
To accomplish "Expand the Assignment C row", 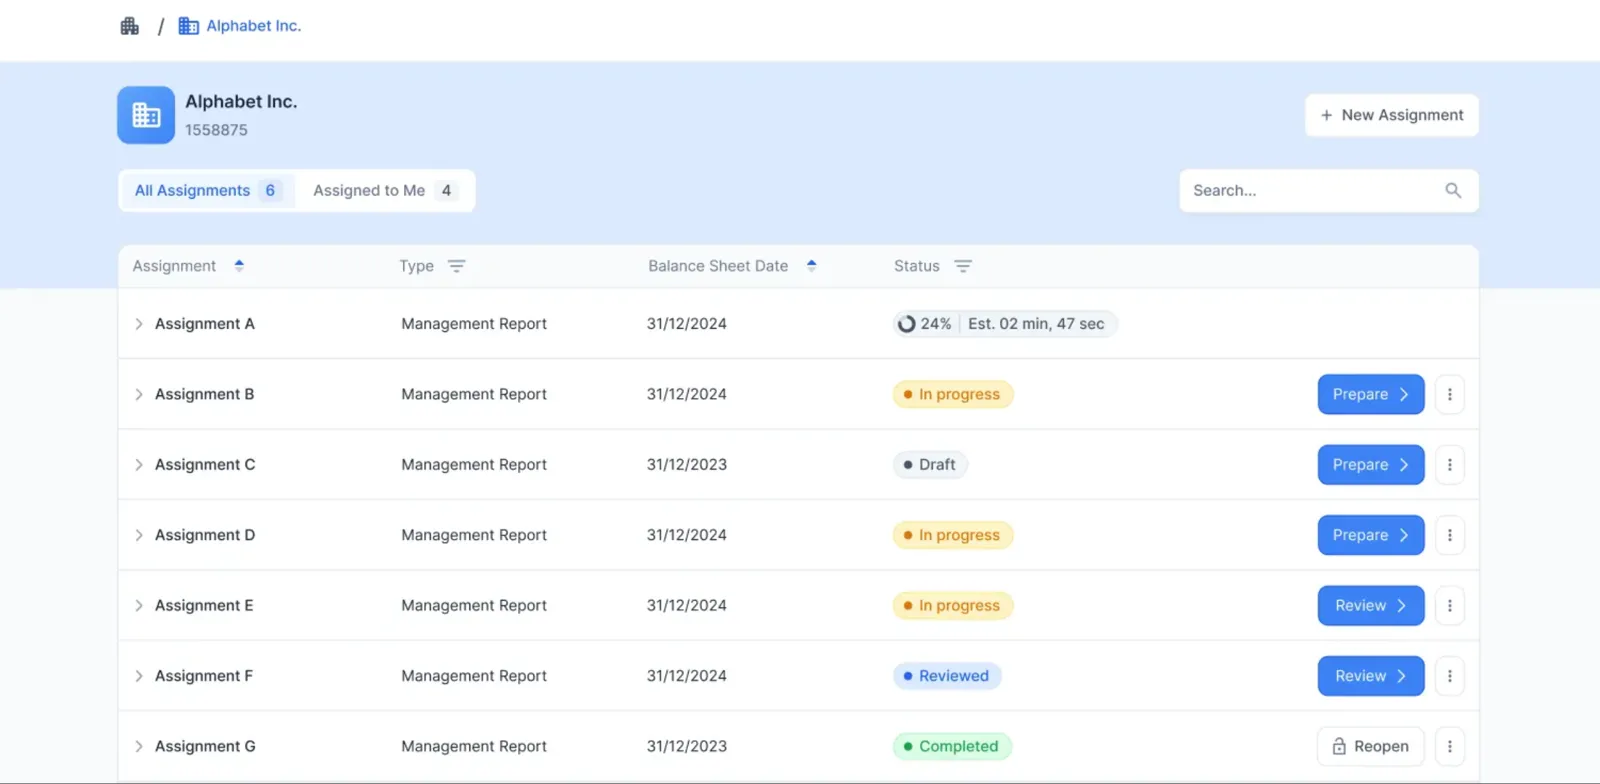I will 139,464.
